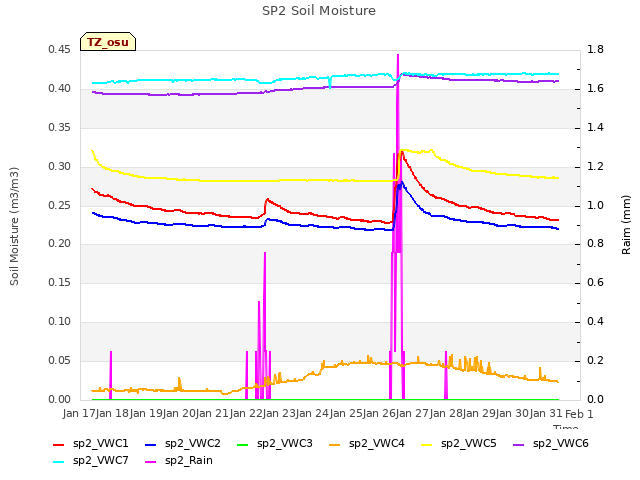Viewport: 640px width, 480px height.
Task: Click the 0.30 left axis value
Action: (x=60, y=167)
